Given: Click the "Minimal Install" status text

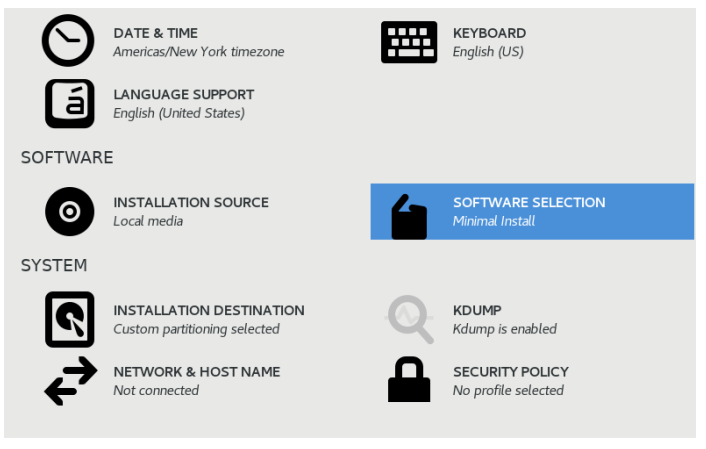Looking at the screenshot, I should coord(493,221).
